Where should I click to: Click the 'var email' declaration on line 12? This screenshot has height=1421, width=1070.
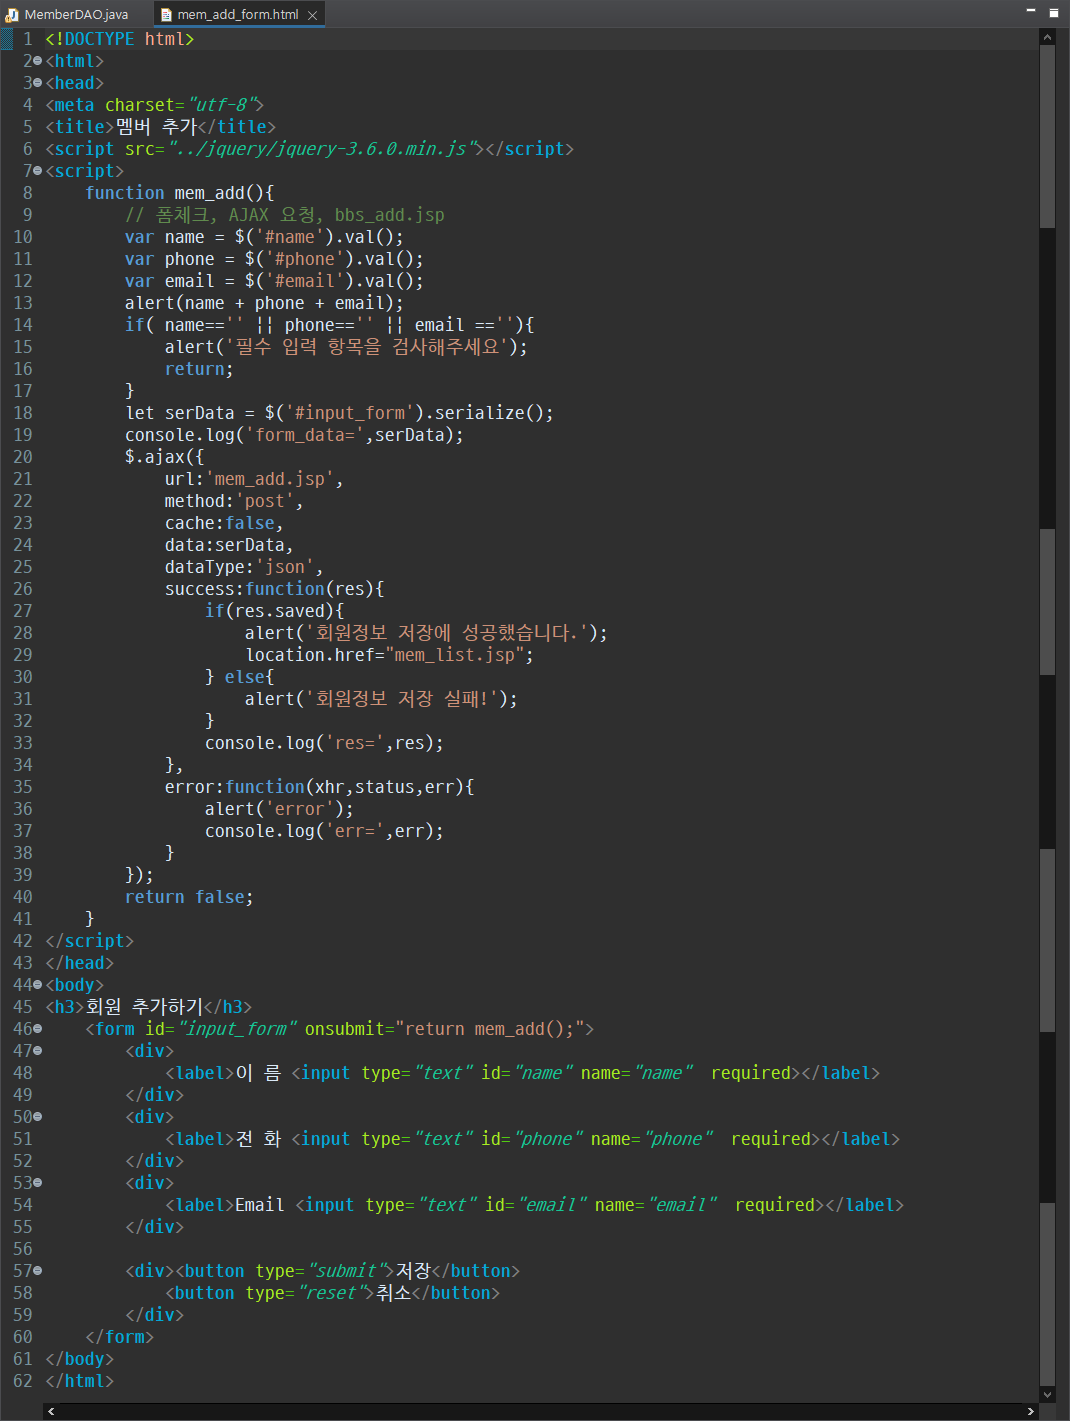pyautogui.click(x=274, y=281)
